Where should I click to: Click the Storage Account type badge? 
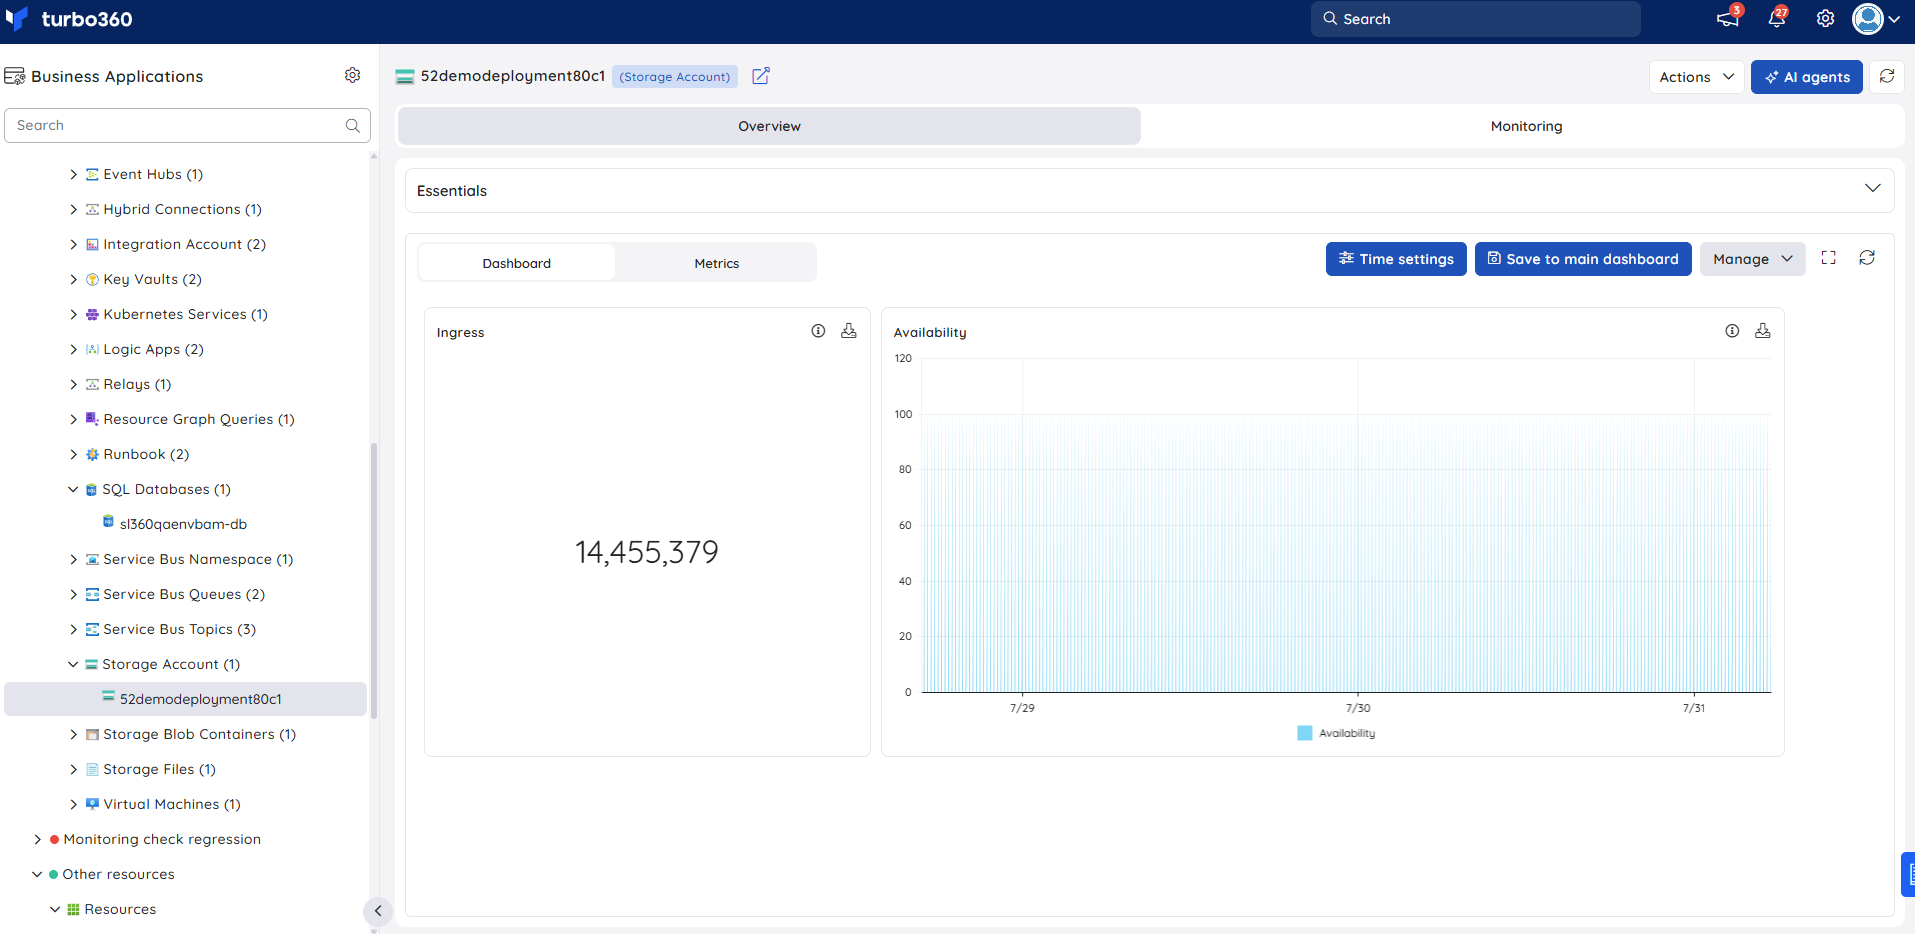point(675,76)
